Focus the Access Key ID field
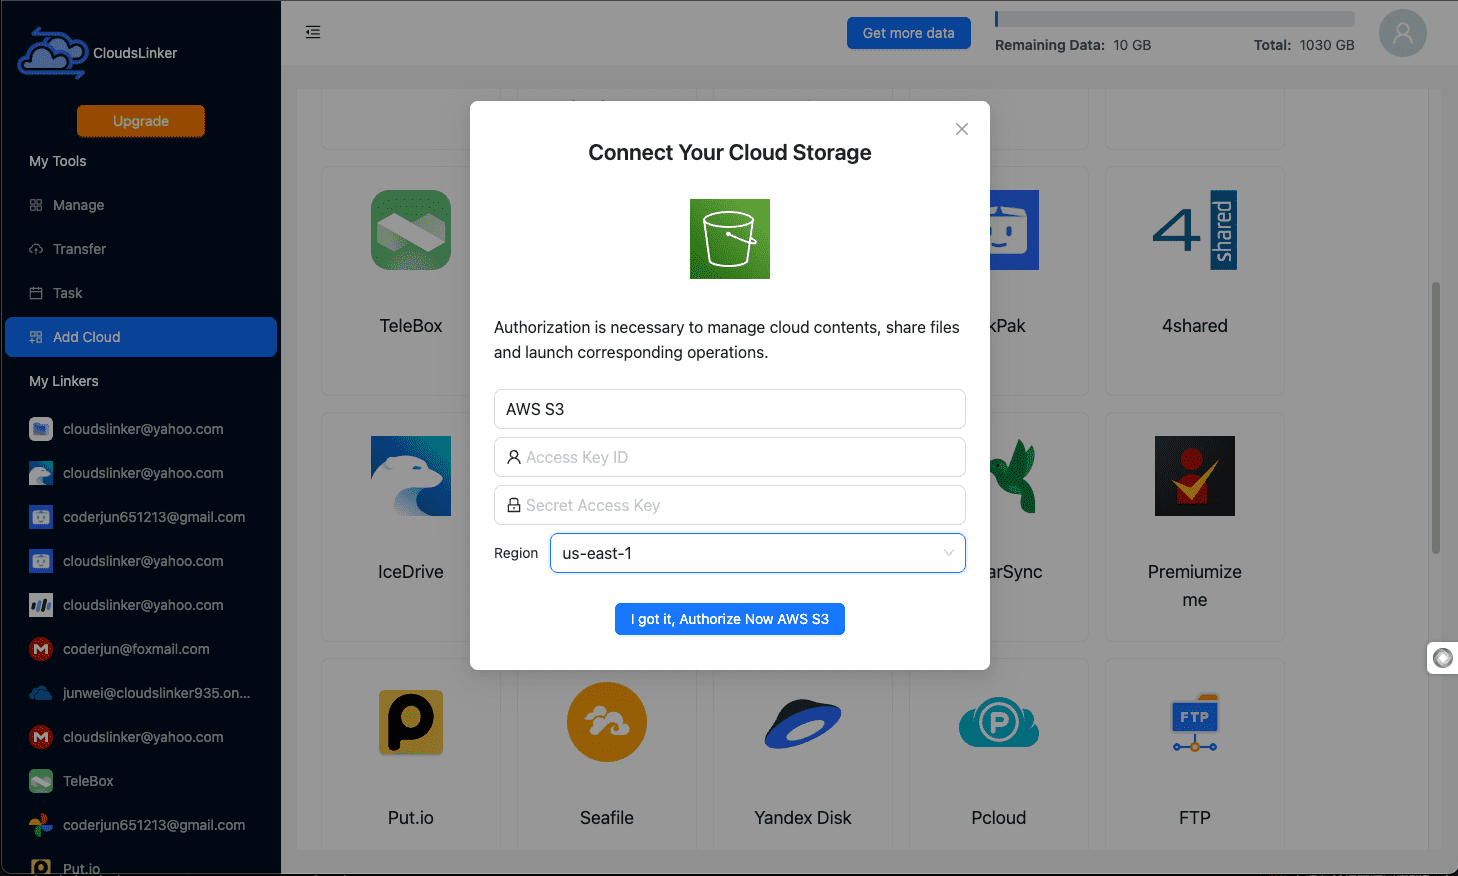Viewport: 1458px width, 876px height. pos(730,457)
